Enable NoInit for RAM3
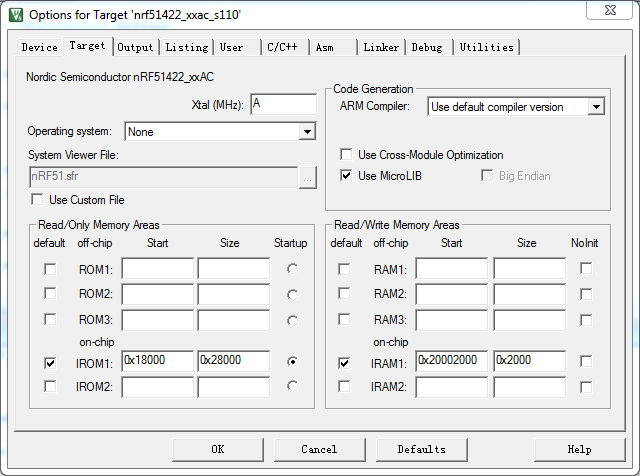This screenshot has height=476, width=640. click(586, 320)
